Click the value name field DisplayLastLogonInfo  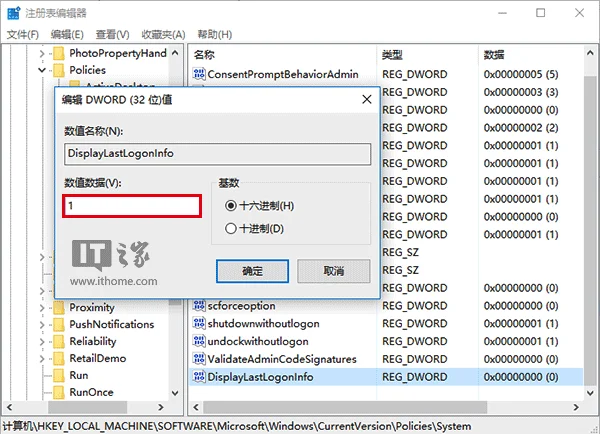pos(217,154)
